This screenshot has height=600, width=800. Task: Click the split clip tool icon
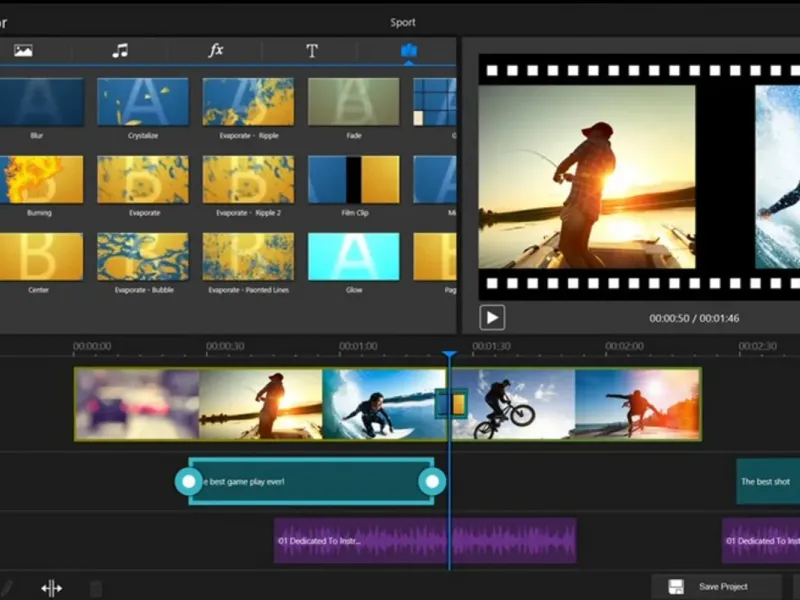click(52, 588)
